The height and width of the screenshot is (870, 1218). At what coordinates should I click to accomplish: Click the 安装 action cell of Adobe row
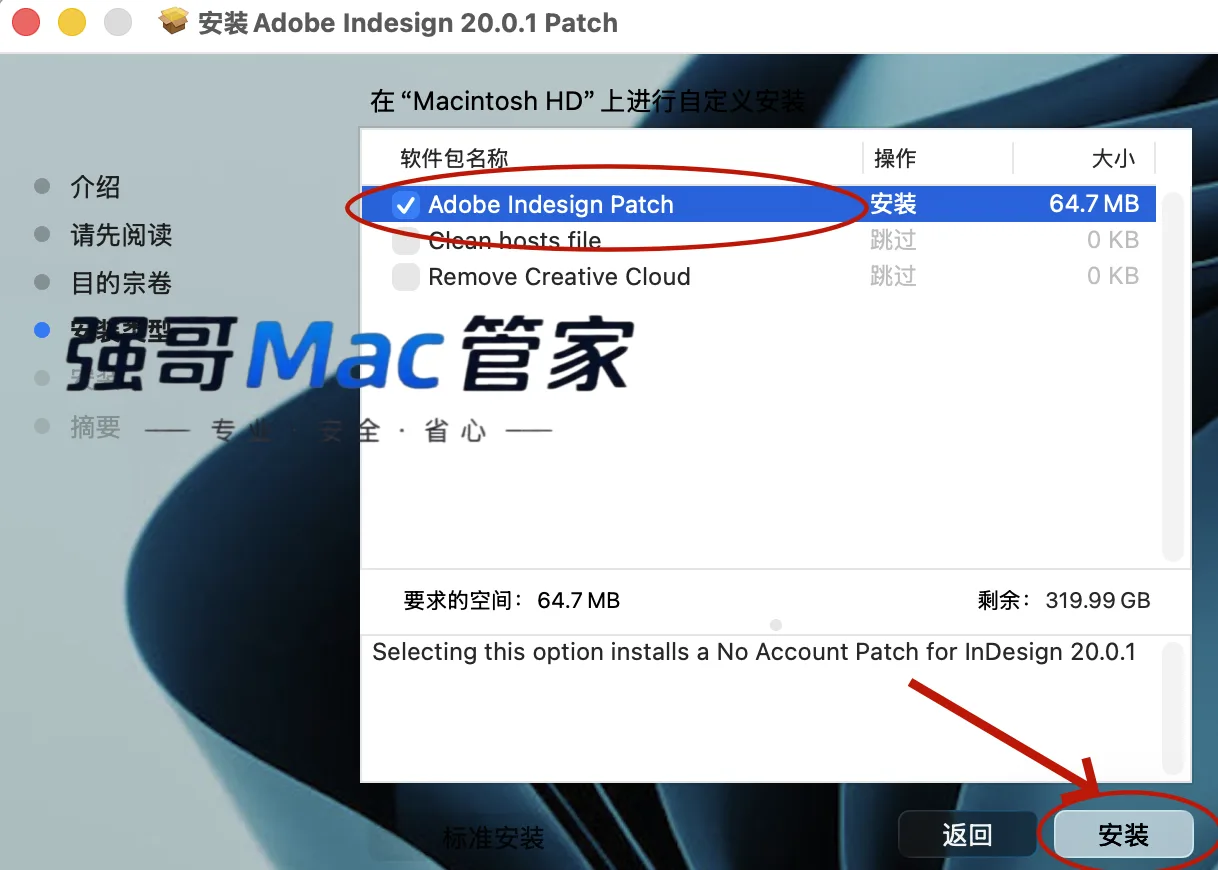(x=893, y=205)
